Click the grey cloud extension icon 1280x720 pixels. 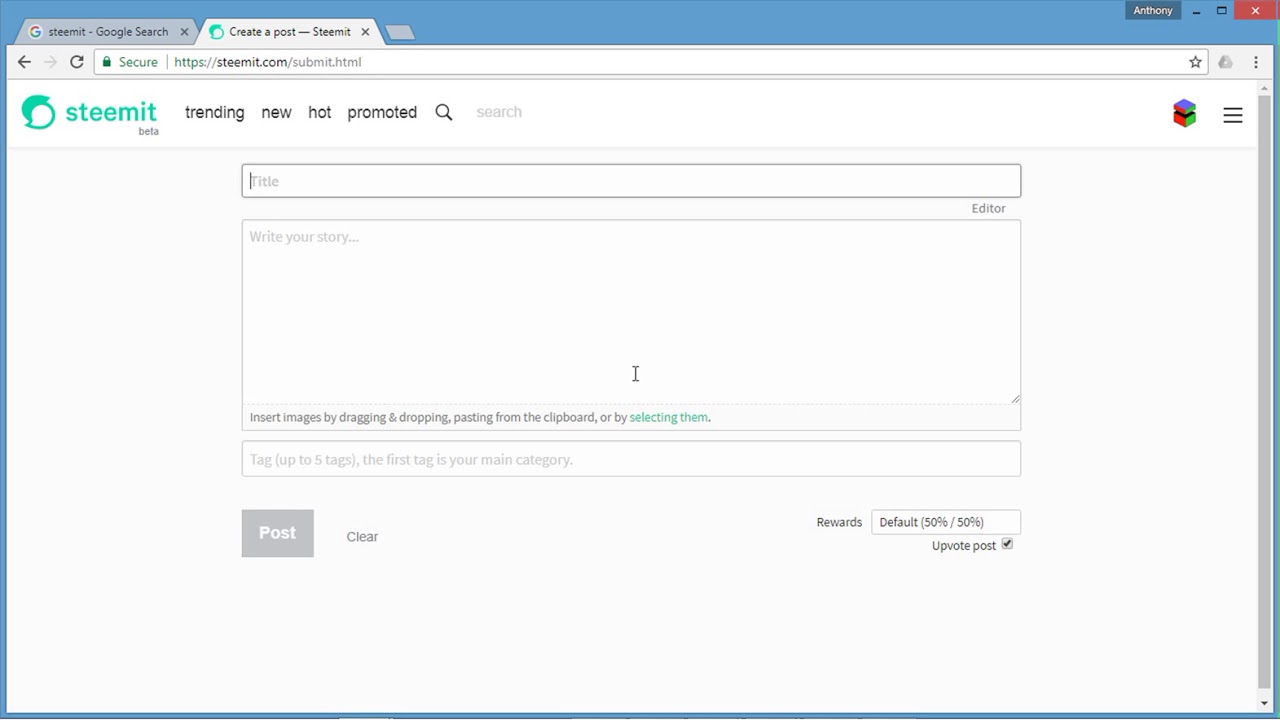pyautogui.click(x=1225, y=62)
